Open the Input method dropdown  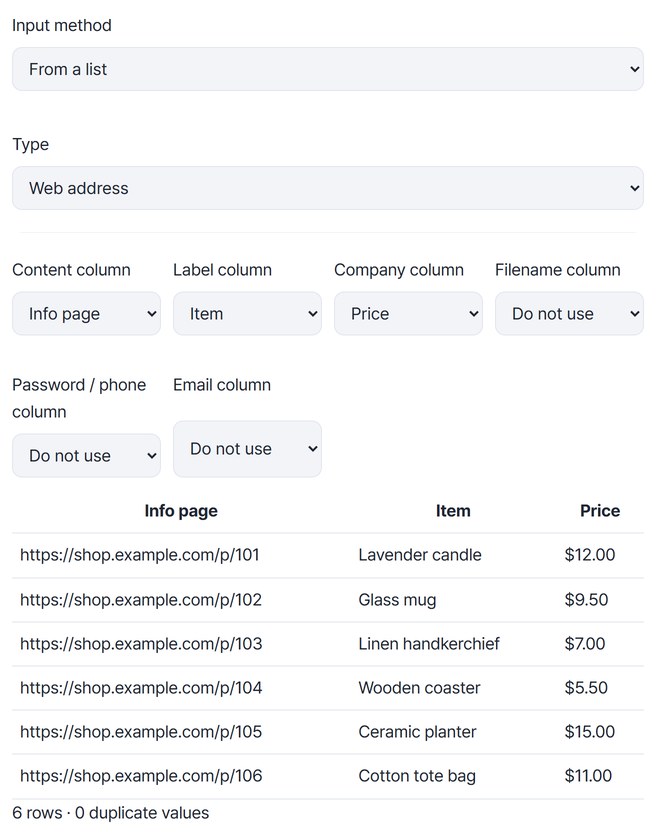pyautogui.click(x=328, y=69)
